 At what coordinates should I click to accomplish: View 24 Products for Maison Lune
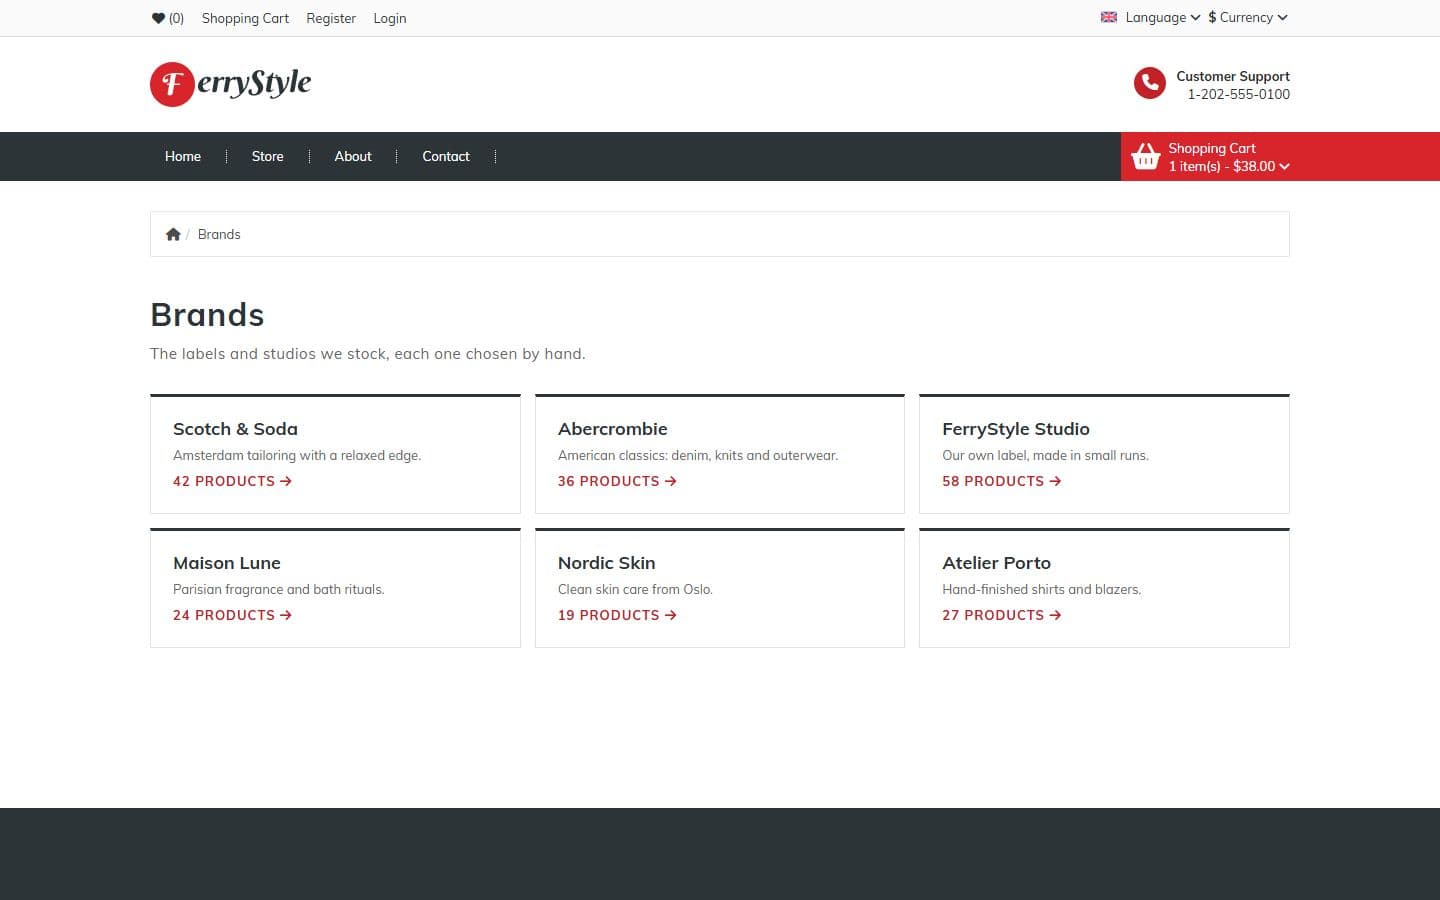click(x=232, y=615)
